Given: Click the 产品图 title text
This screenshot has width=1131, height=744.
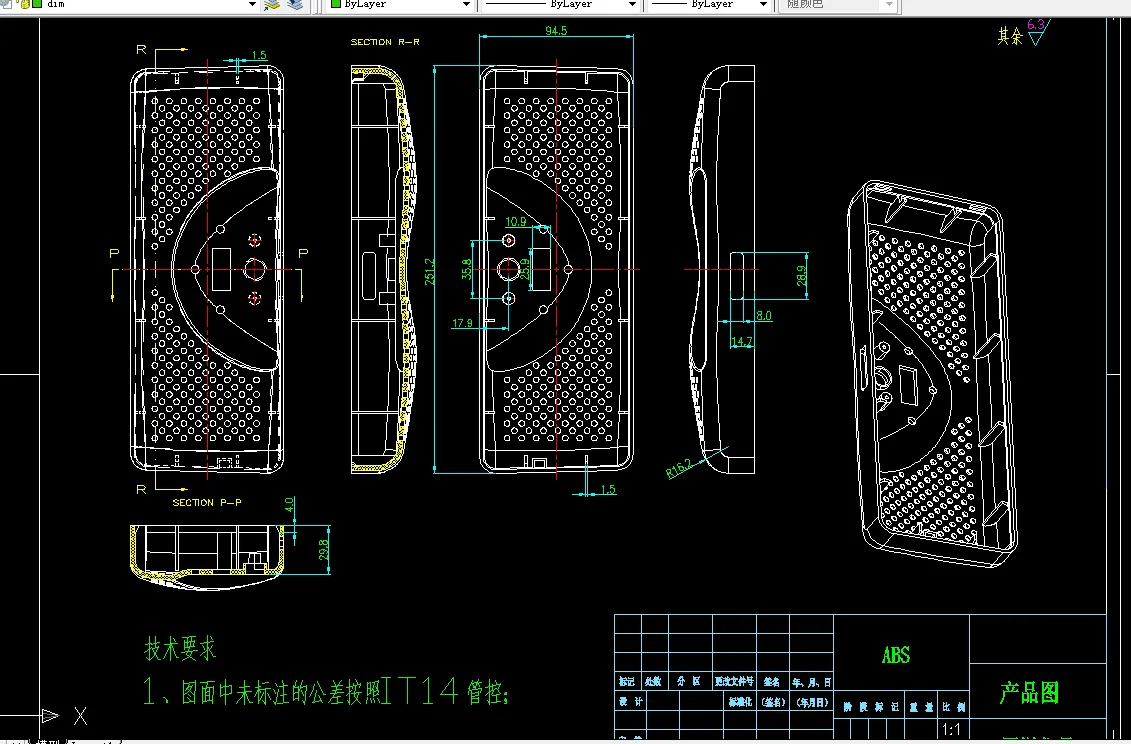Looking at the screenshot, I should (1029, 693).
